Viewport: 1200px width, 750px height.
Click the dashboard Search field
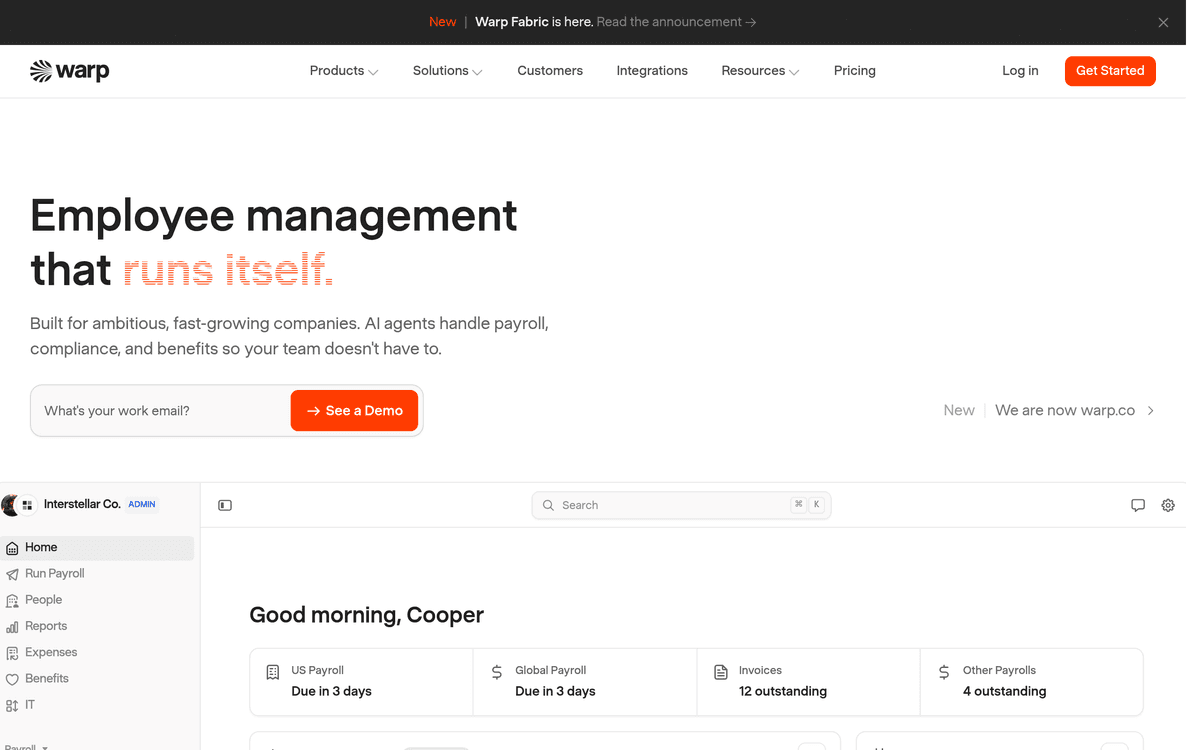[x=681, y=505]
